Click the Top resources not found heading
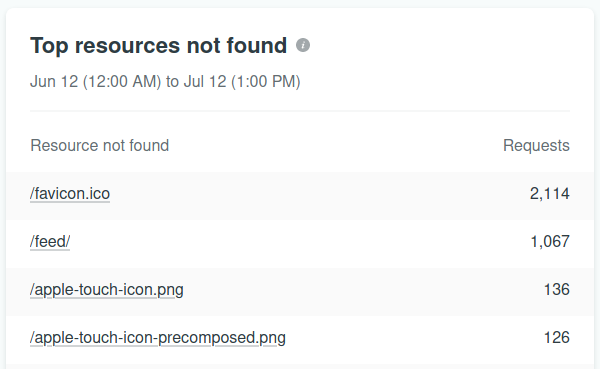Image resolution: width=600 pixels, height=369 pixels. click(158, 46)
